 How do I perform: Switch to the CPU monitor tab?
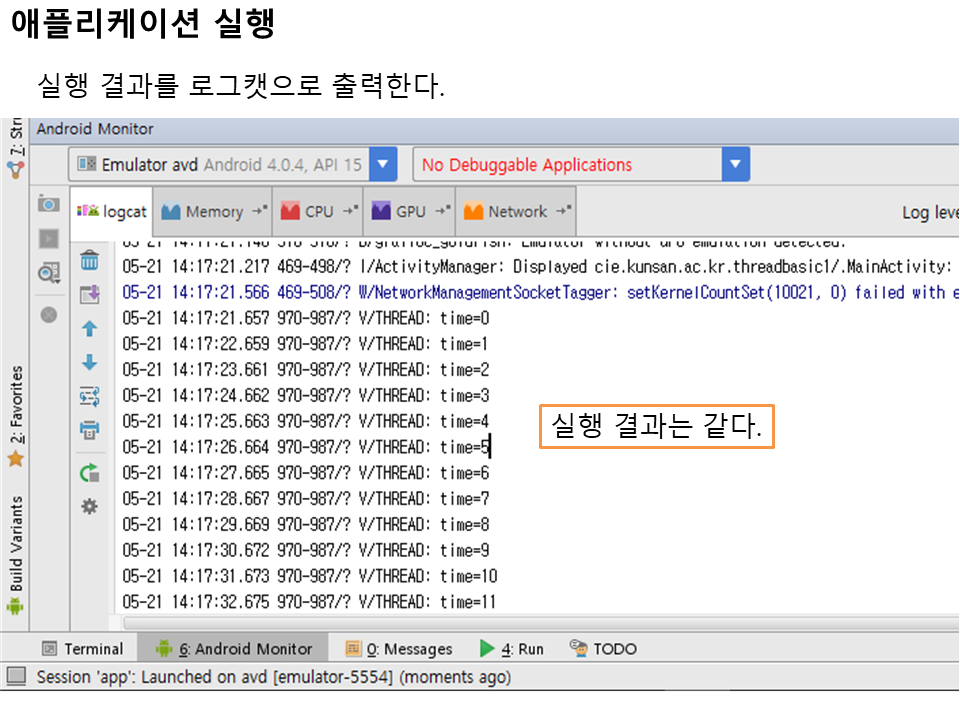319,212
